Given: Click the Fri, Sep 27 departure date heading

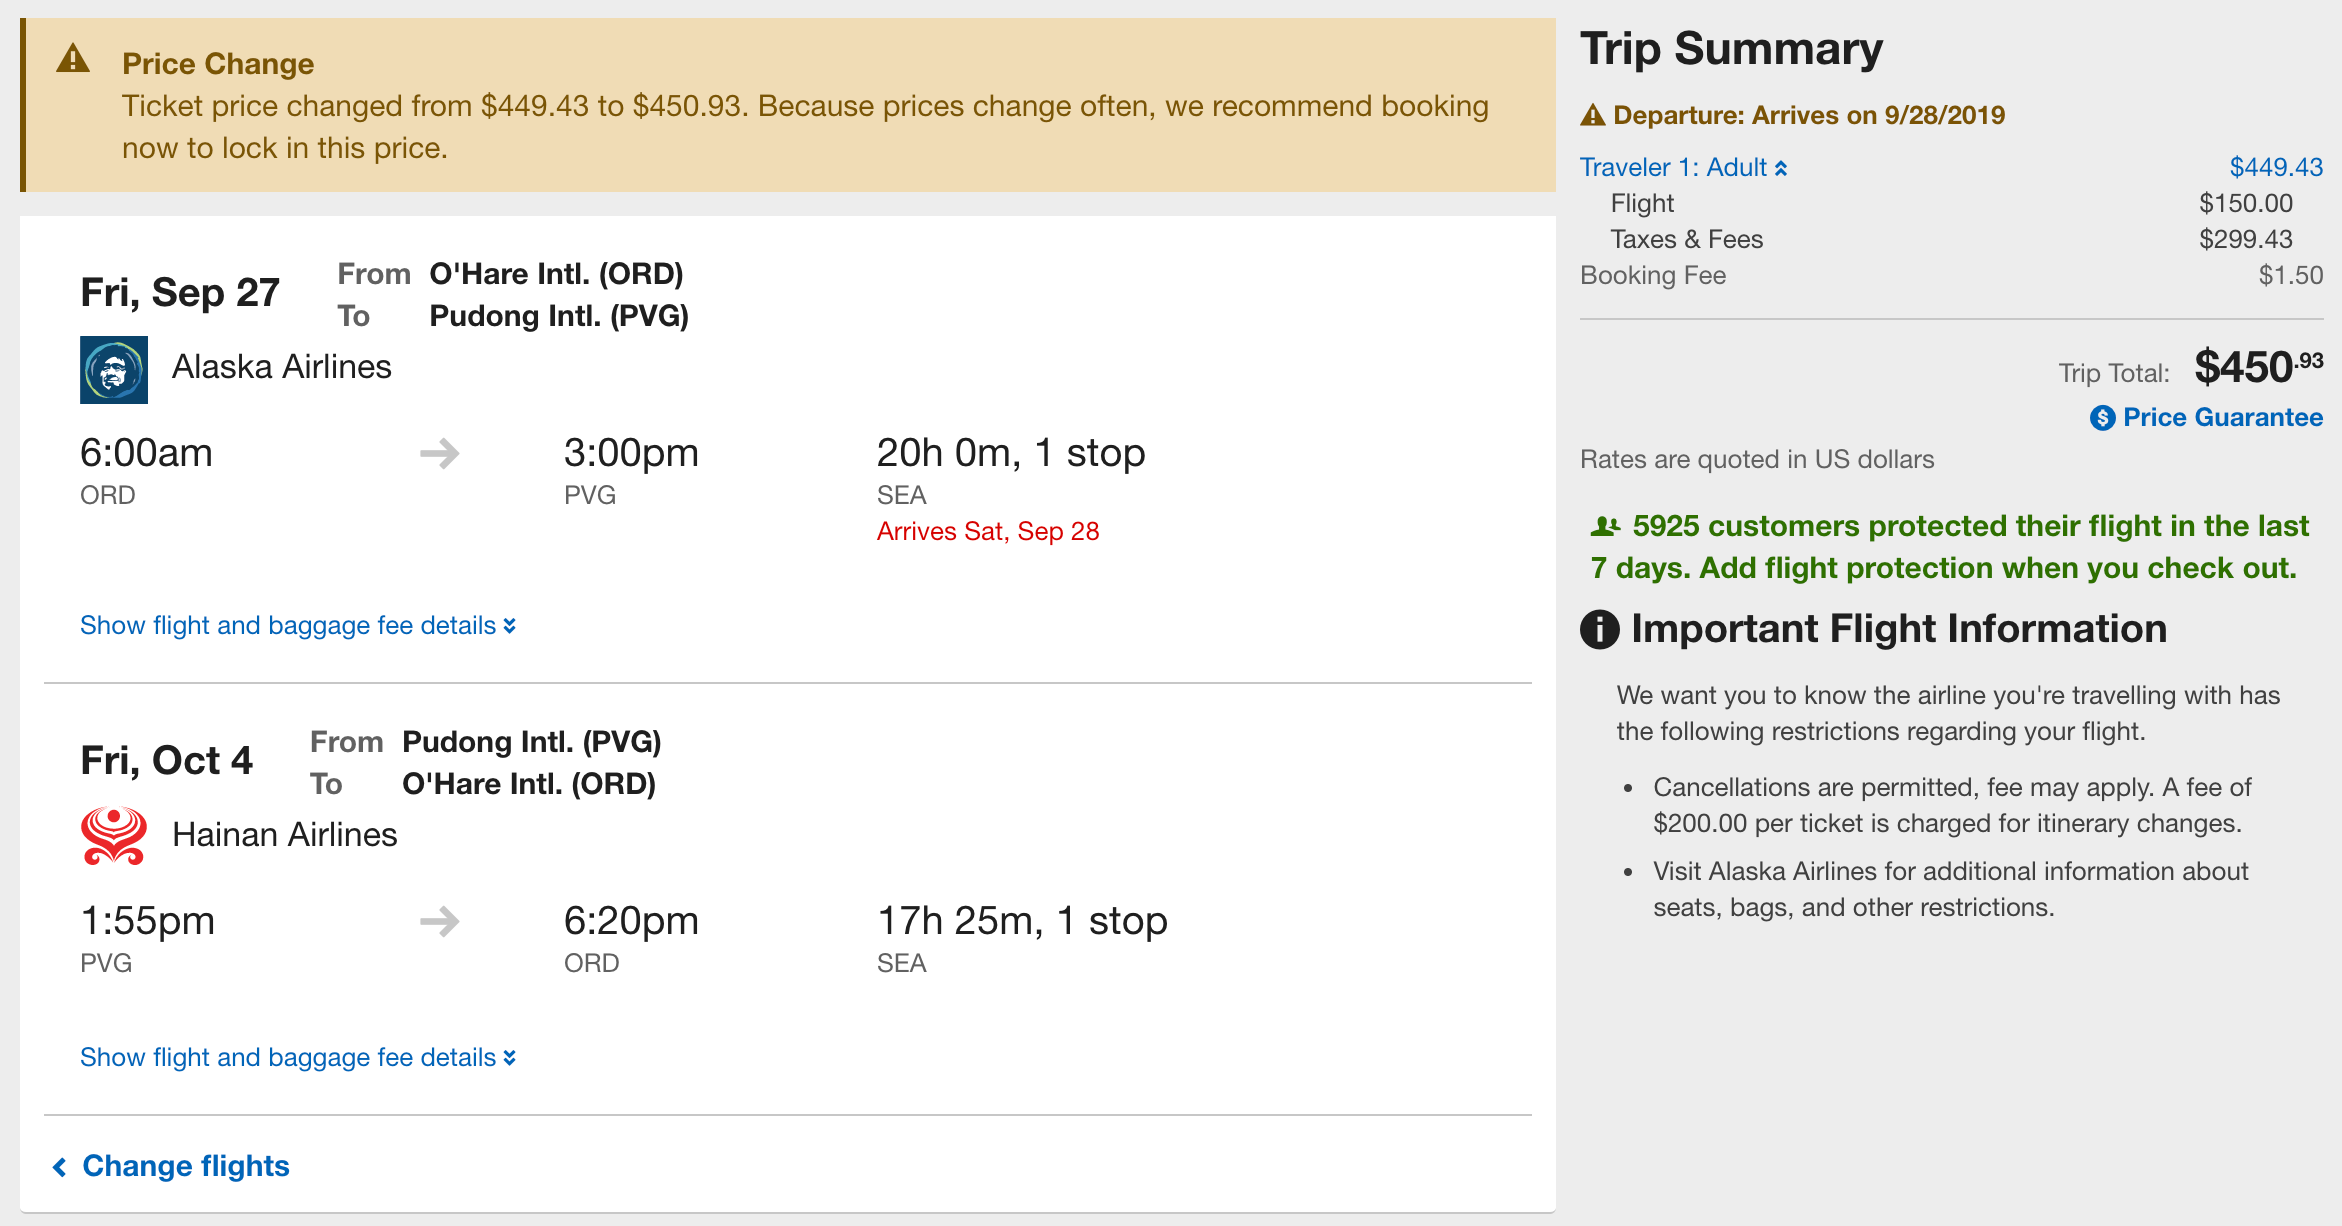Looking at the screenshot, I should tap(180, 292).
